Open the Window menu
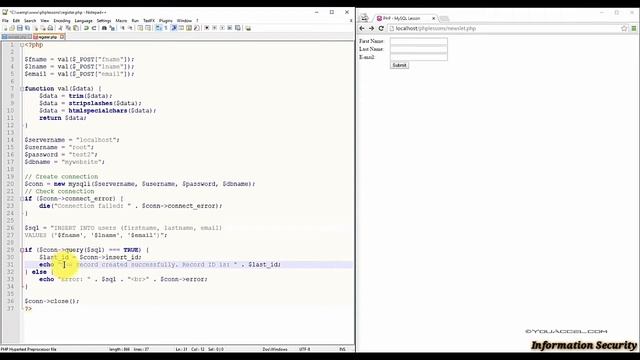This screenshot has height=360, width=640. click(x=184, y=20)
